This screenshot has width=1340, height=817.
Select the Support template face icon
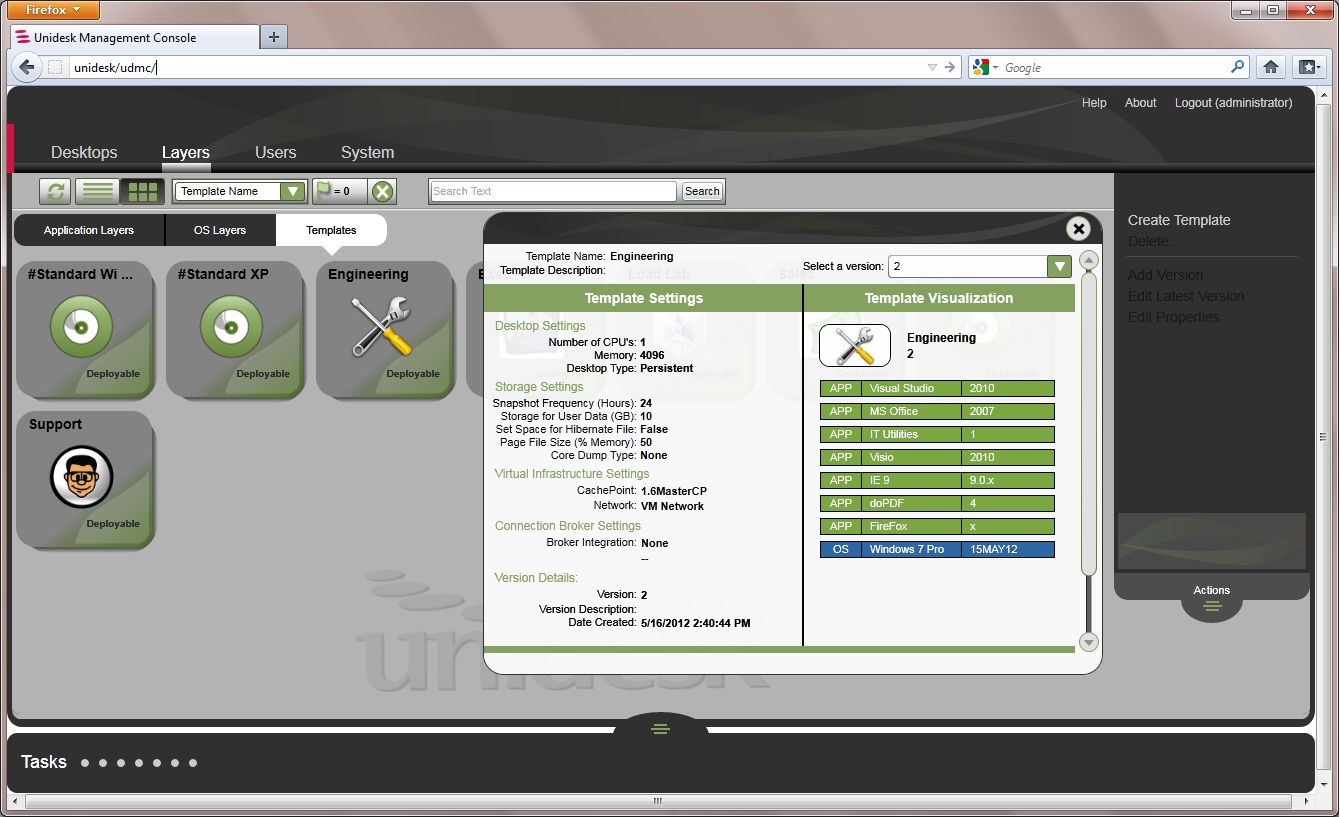(82, 477)
